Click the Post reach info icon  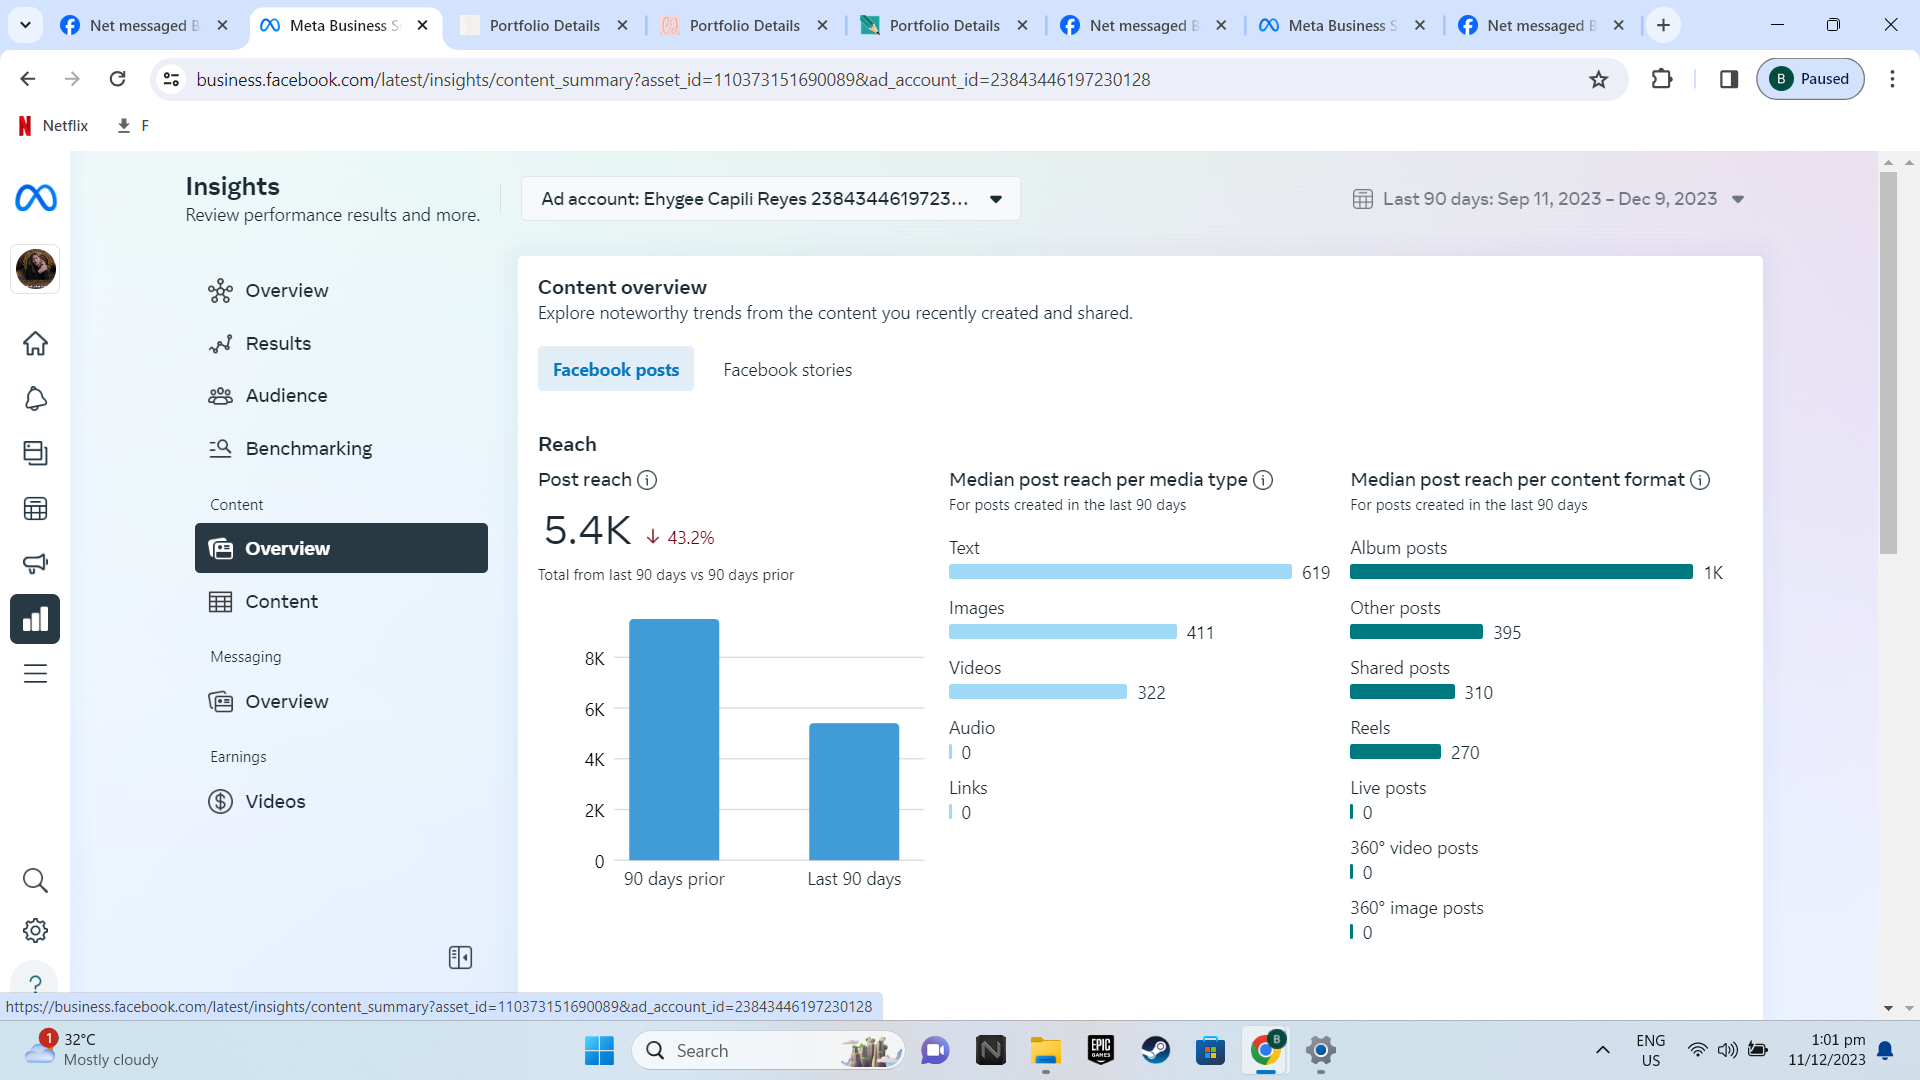pyautogui.click(x=647, y=480)
